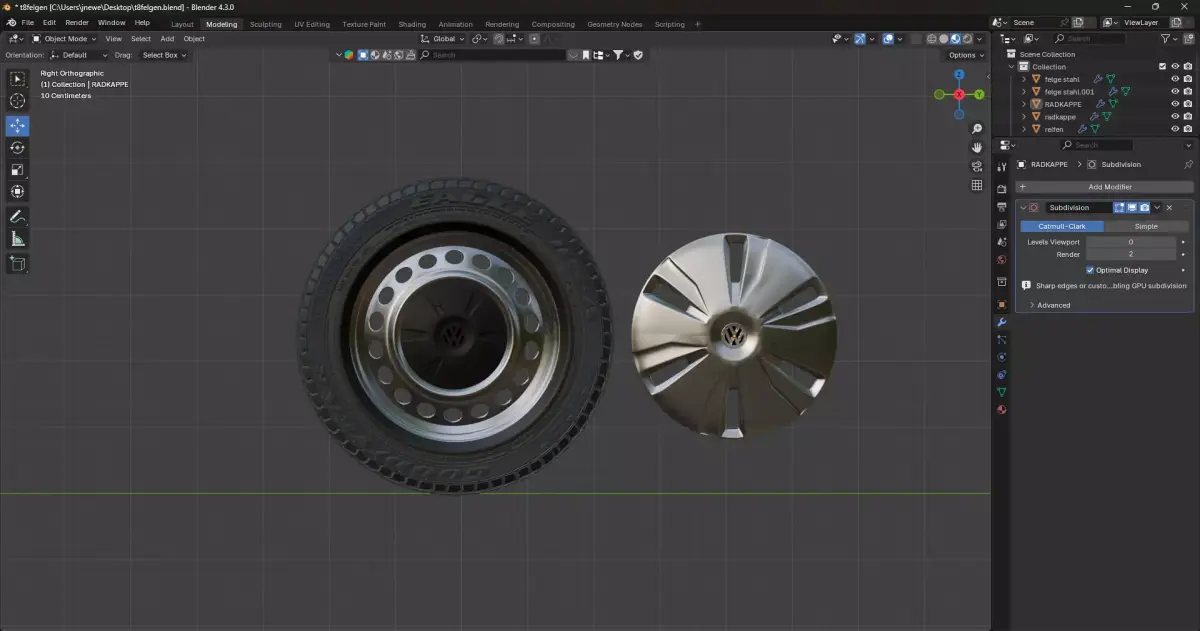Open the Object Data properties tab
Viewport: 1200px width, 631px height.
(x=1001, y=392)
